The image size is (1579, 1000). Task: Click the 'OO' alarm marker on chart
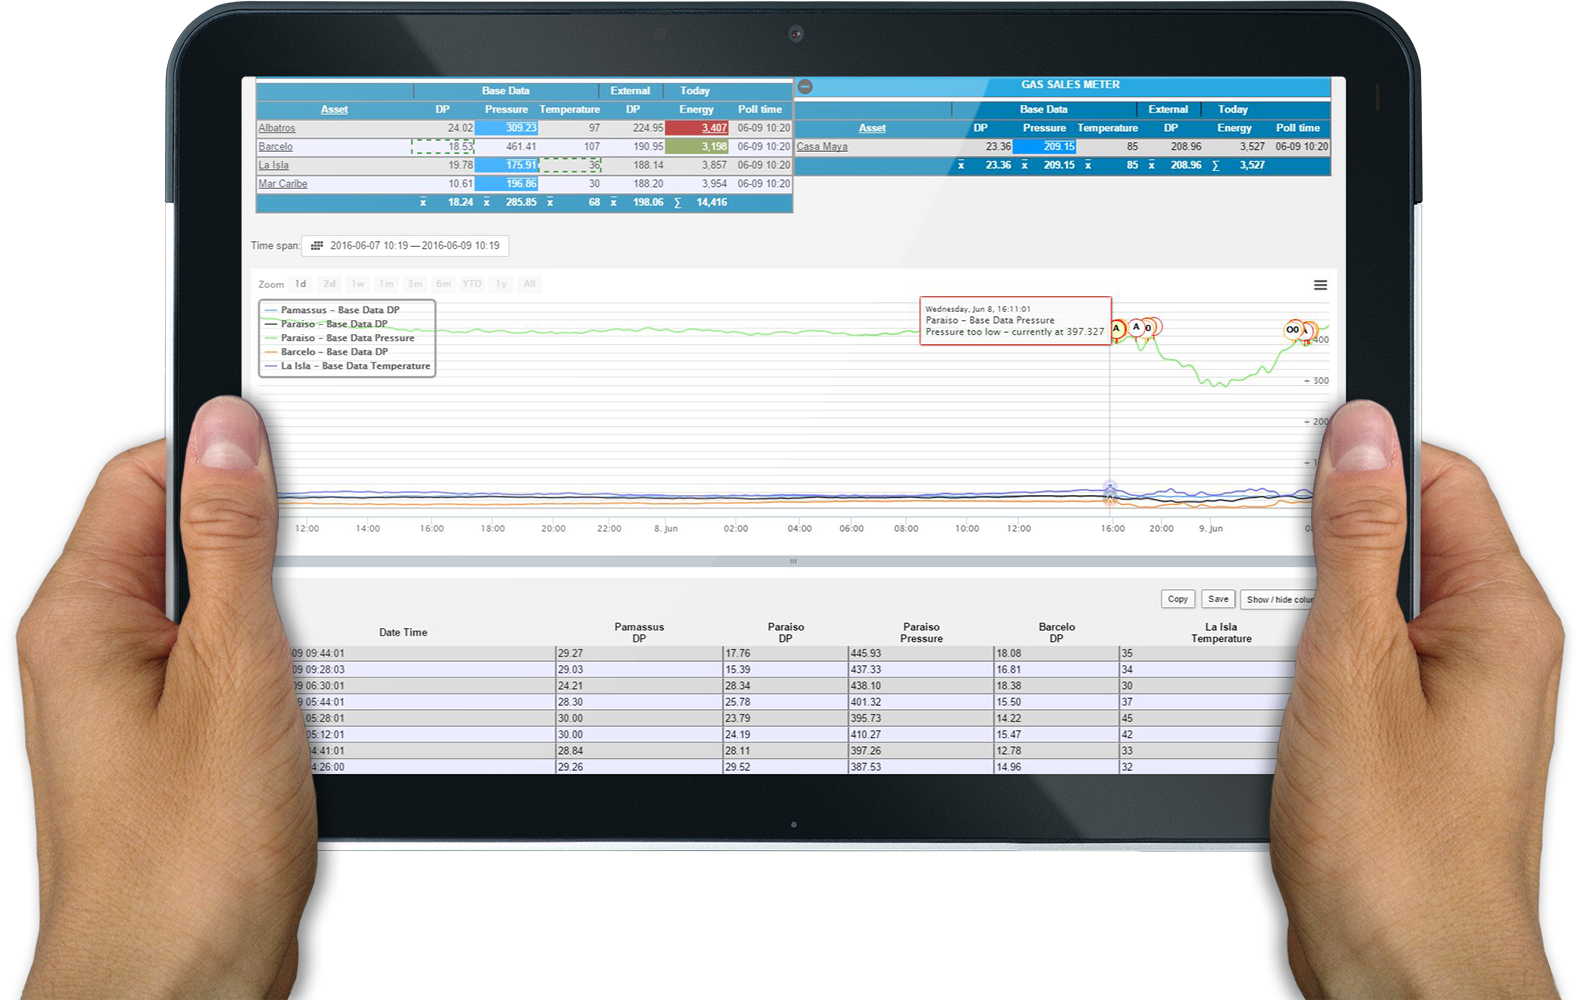pyautogui.click(x=1293, y=330)
